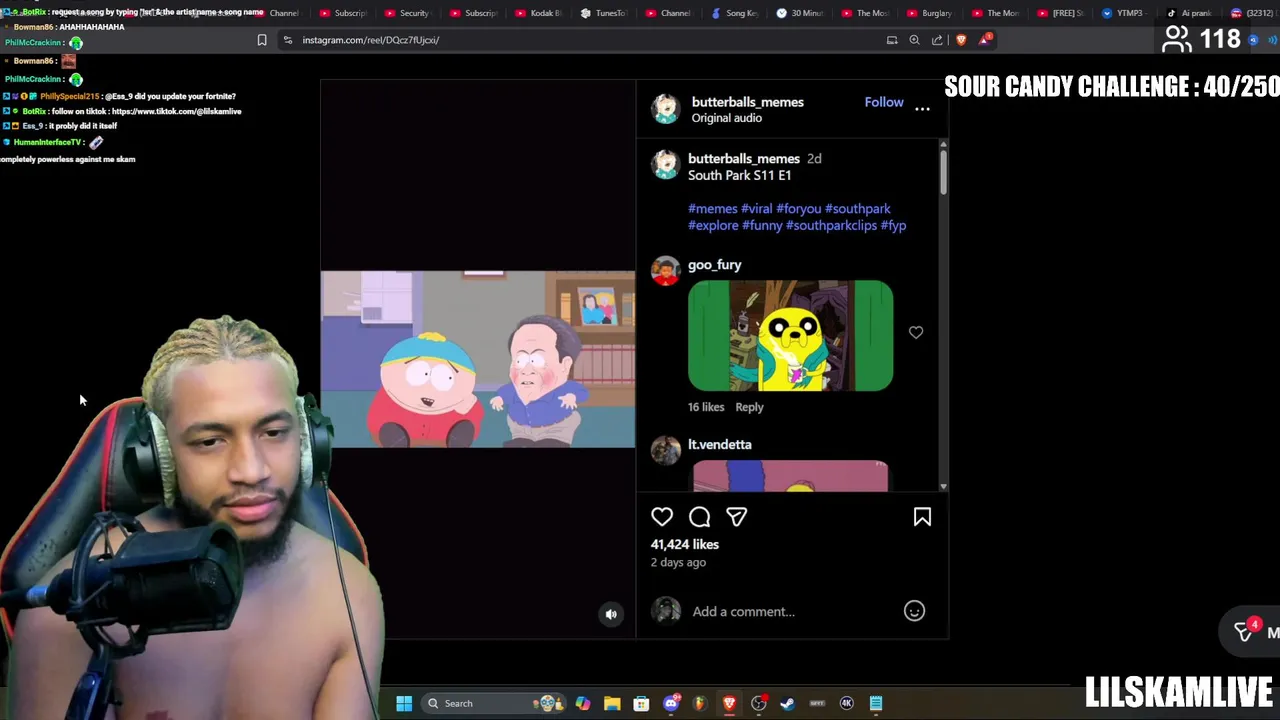1280x720 pixels.
Task: Open Brave Rewards triangle icon
Action: coord(985,40)
